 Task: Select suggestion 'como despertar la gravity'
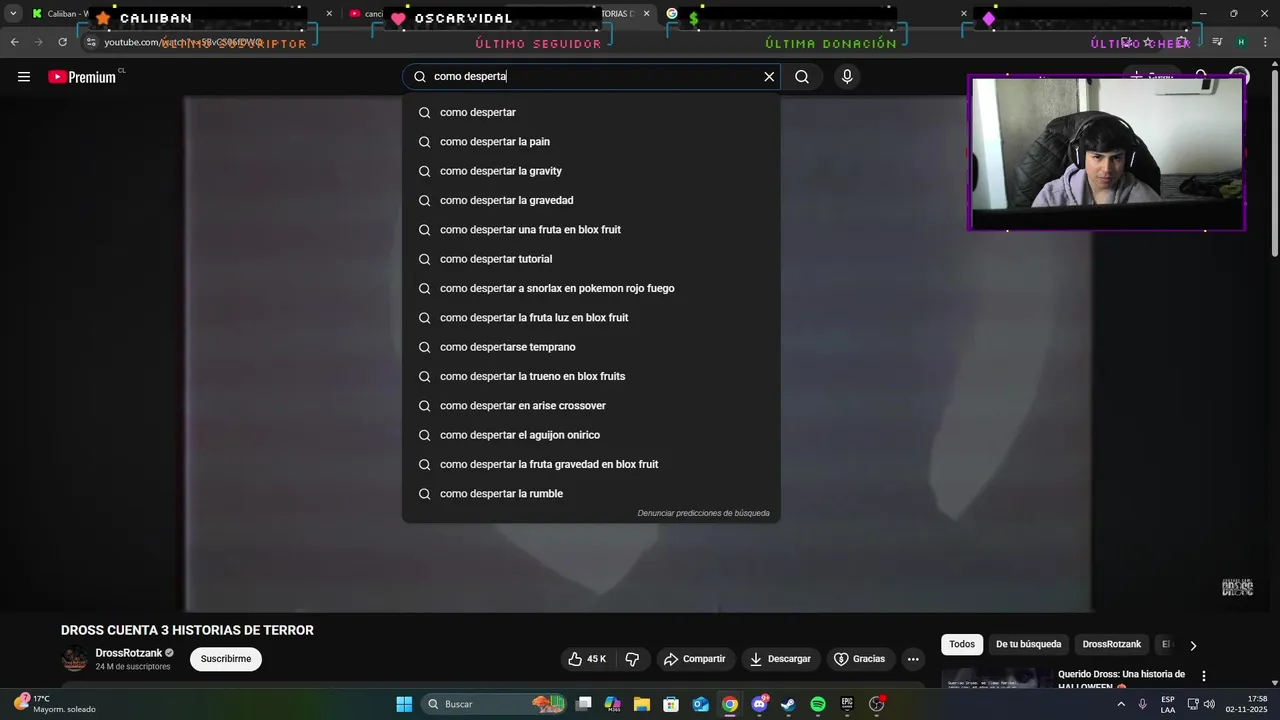tap(591, 171)
